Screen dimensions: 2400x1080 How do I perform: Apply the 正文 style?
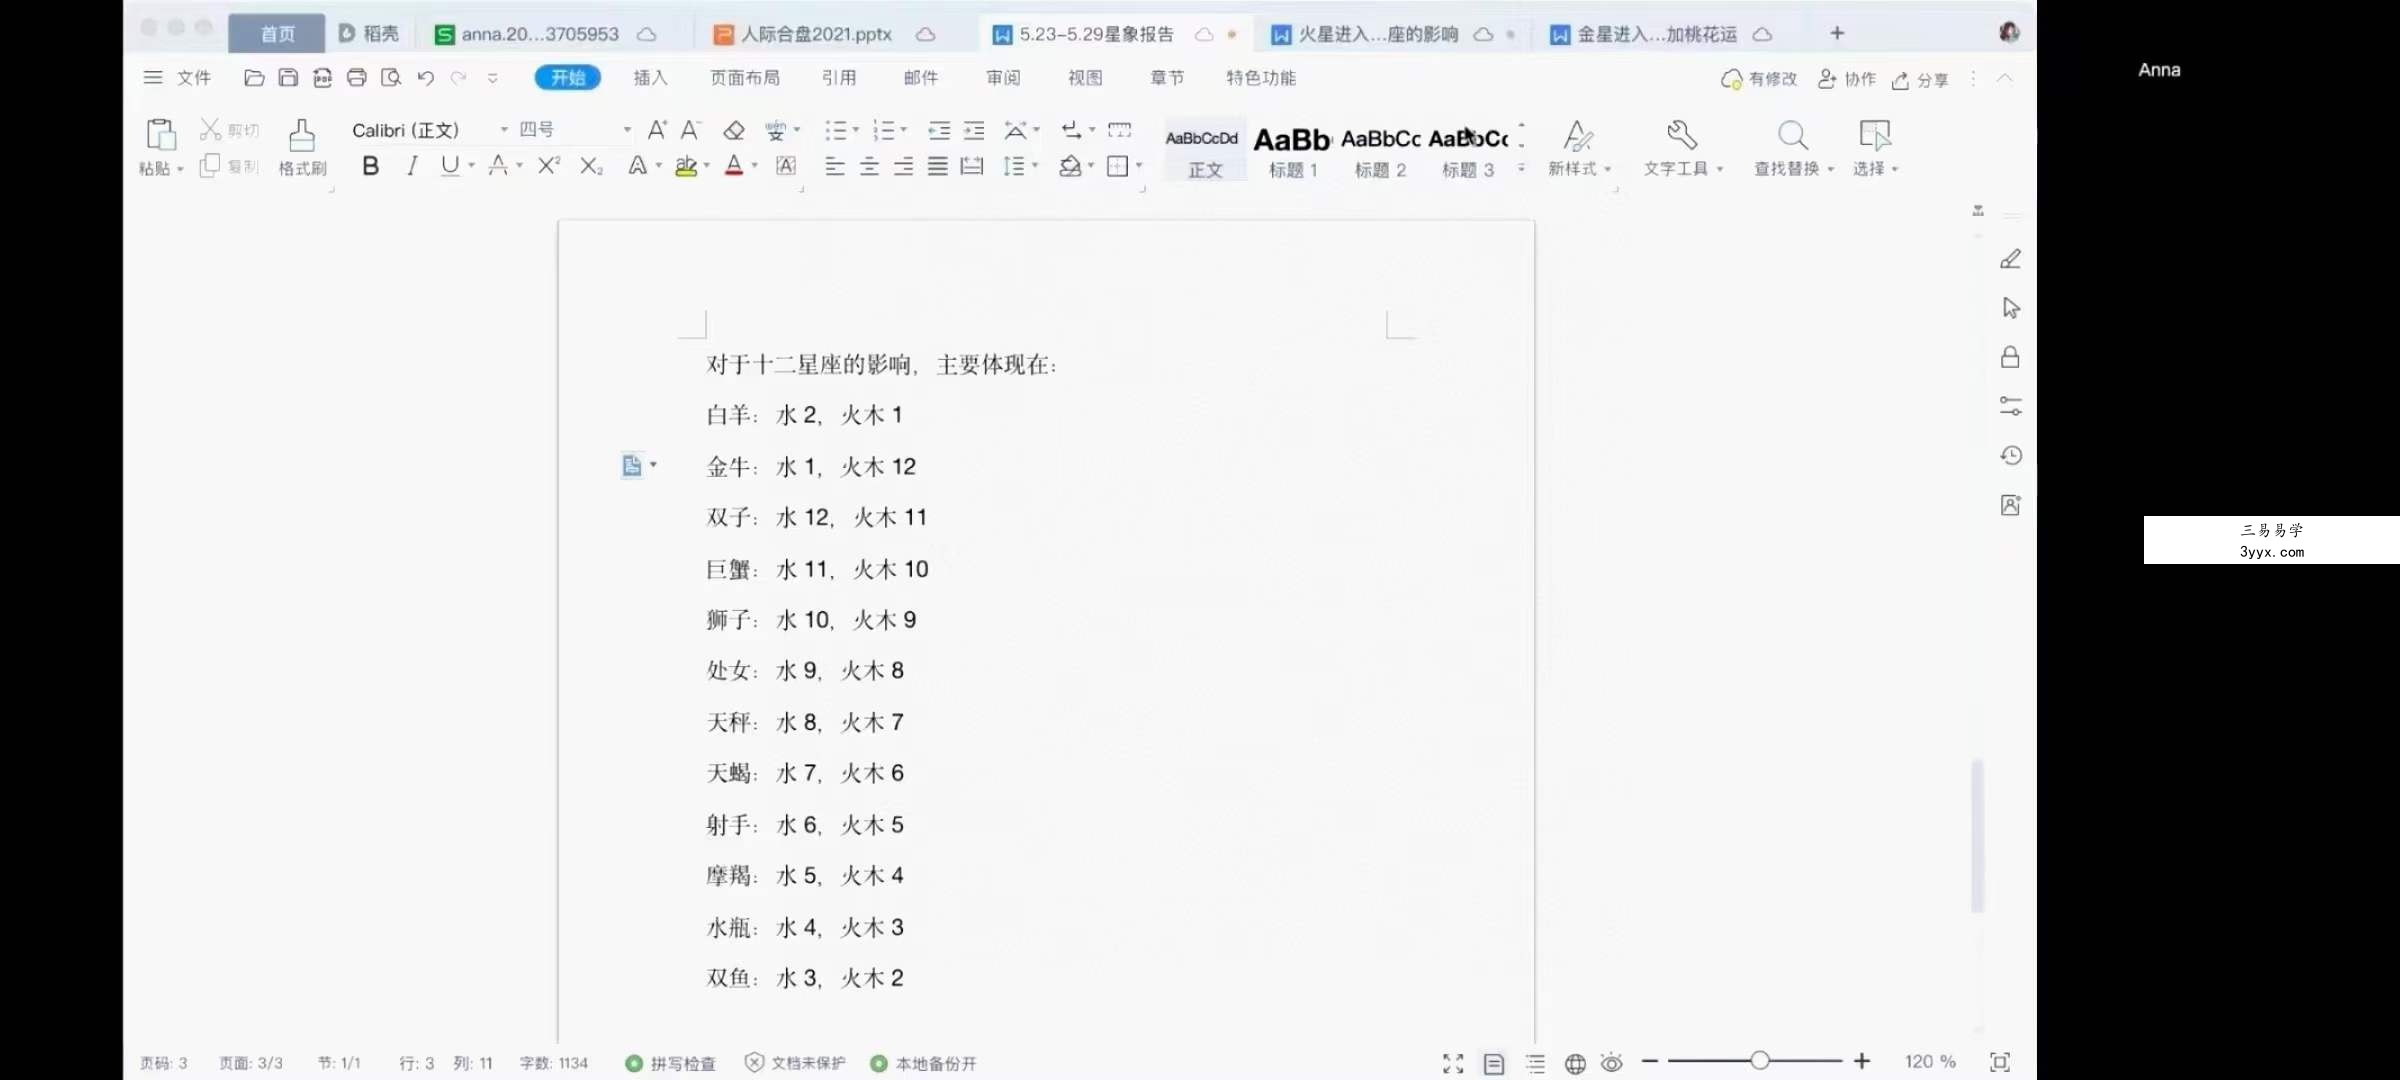[1204, 151]
